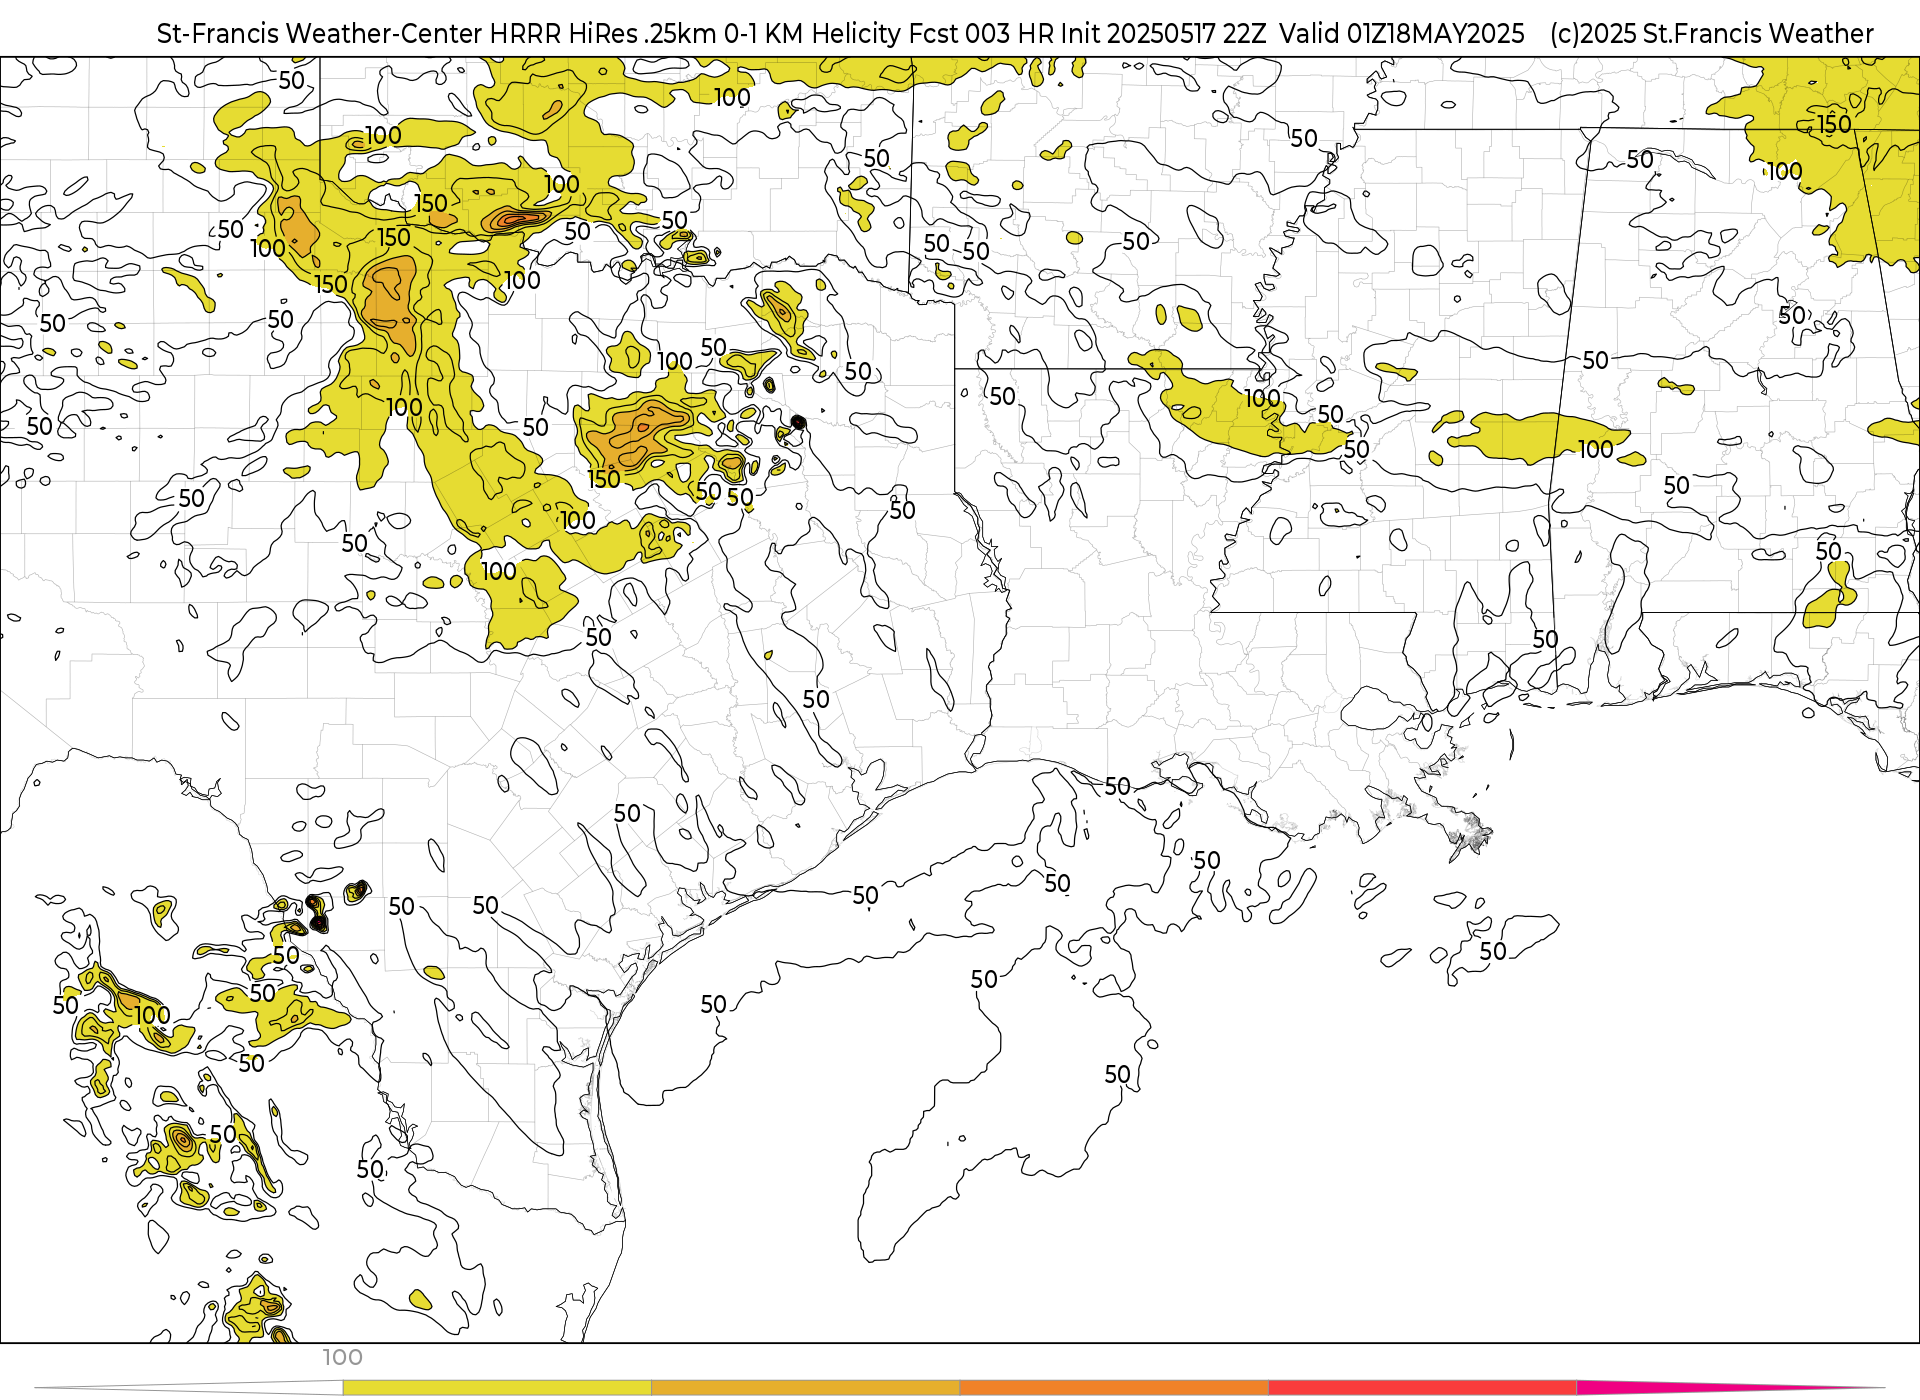Screen dimensions: 1920x1400
Task: Click the "0-1 KM Helicity" title text
Action: pyautogui.click(x=812, y=34)
